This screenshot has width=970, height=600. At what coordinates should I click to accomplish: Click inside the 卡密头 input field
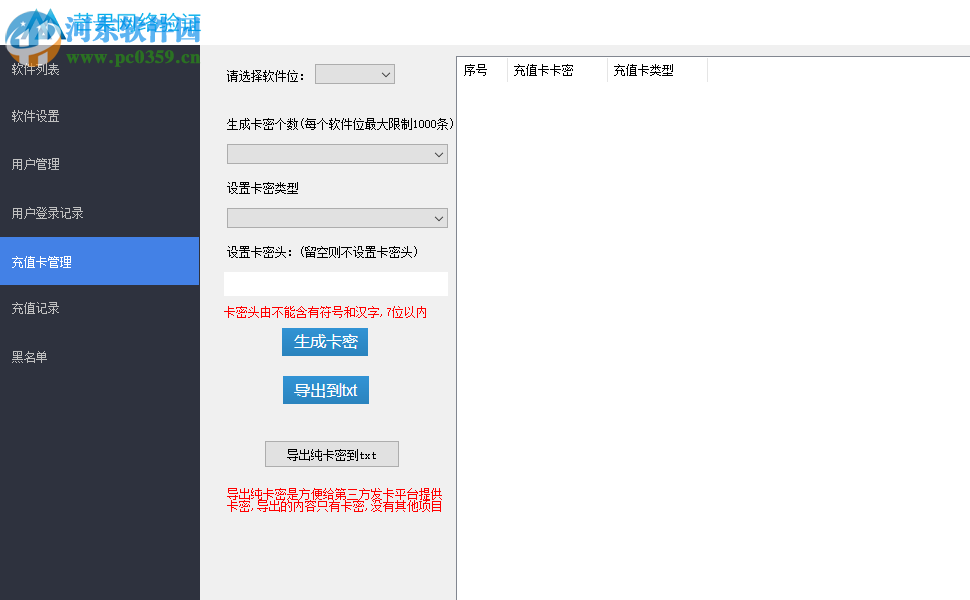[337, 283]
